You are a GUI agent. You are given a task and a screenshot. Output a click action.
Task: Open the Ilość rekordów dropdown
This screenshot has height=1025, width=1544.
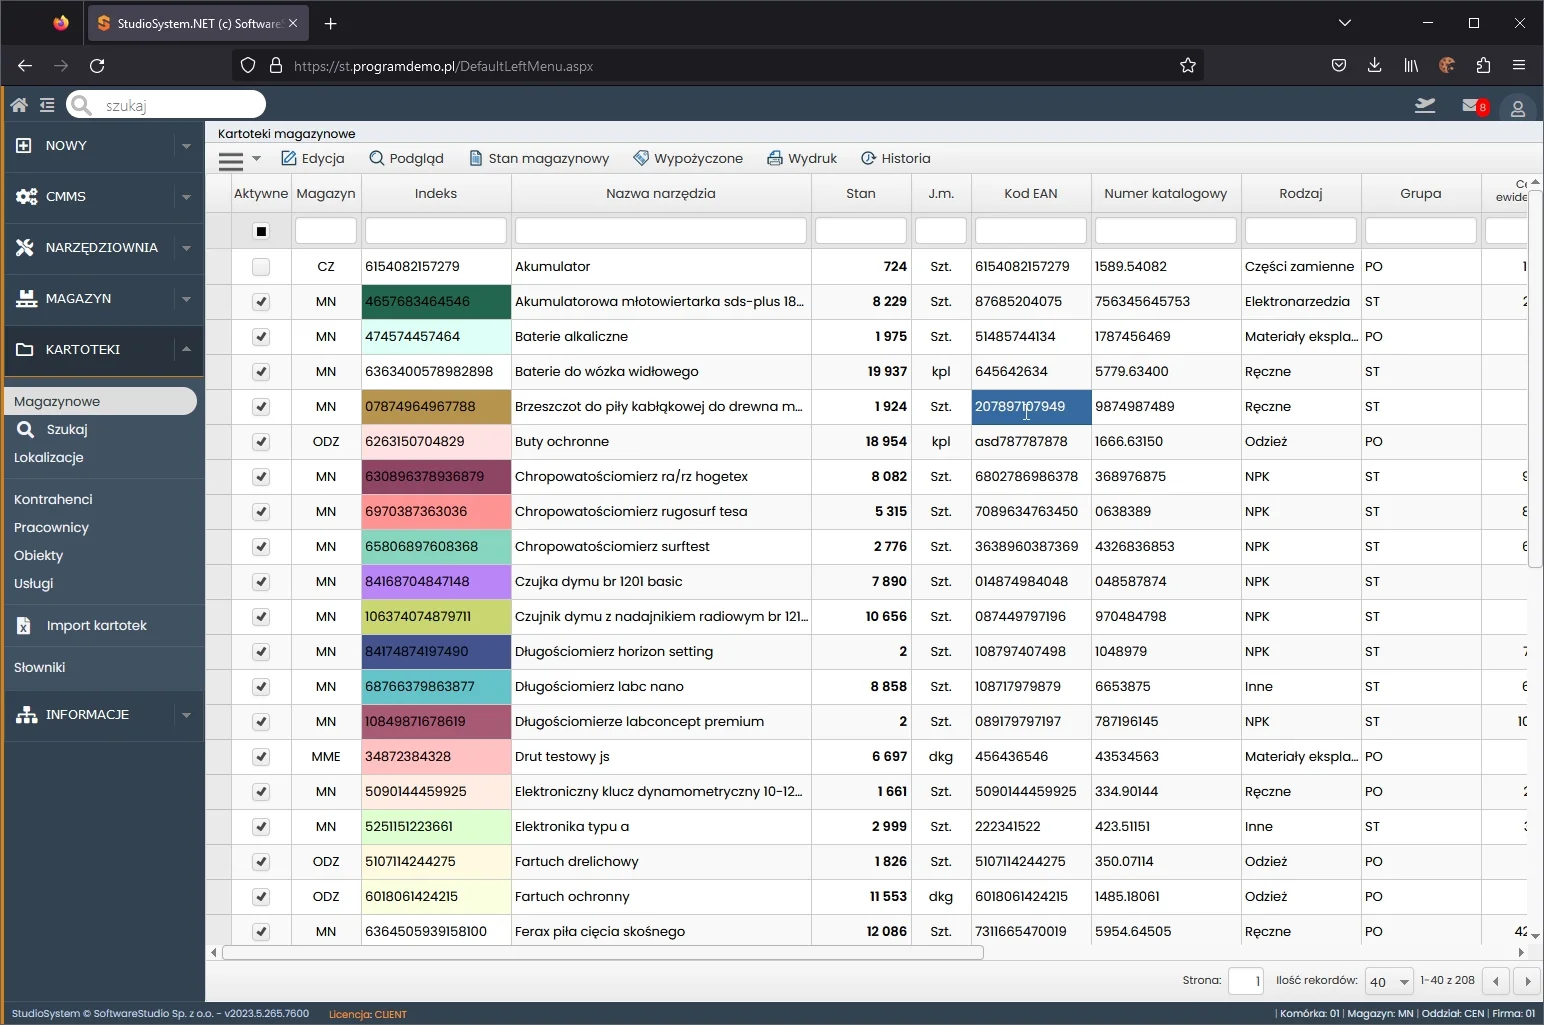click(1390, 981)
